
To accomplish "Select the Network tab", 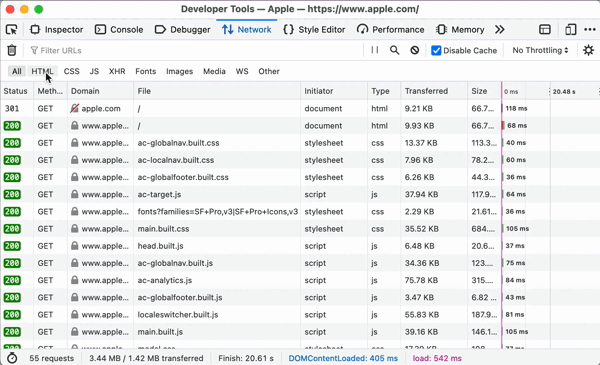I will (247, 29).
